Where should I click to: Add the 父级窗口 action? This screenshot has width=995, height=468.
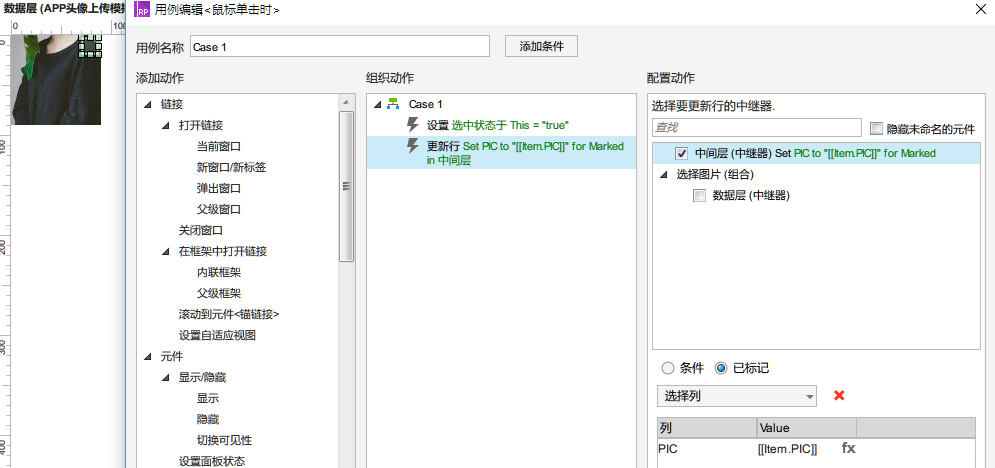coord(219,209)
